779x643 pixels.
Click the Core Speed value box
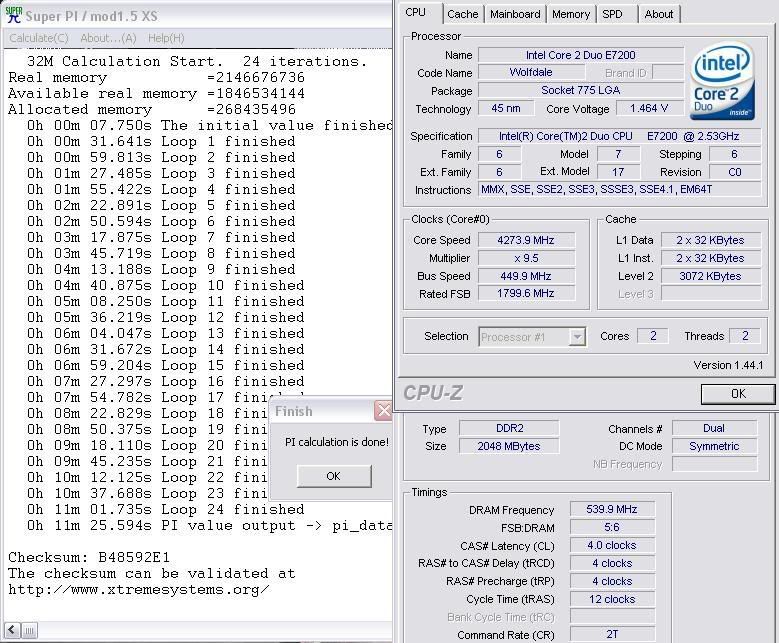(x=526, y=240)
